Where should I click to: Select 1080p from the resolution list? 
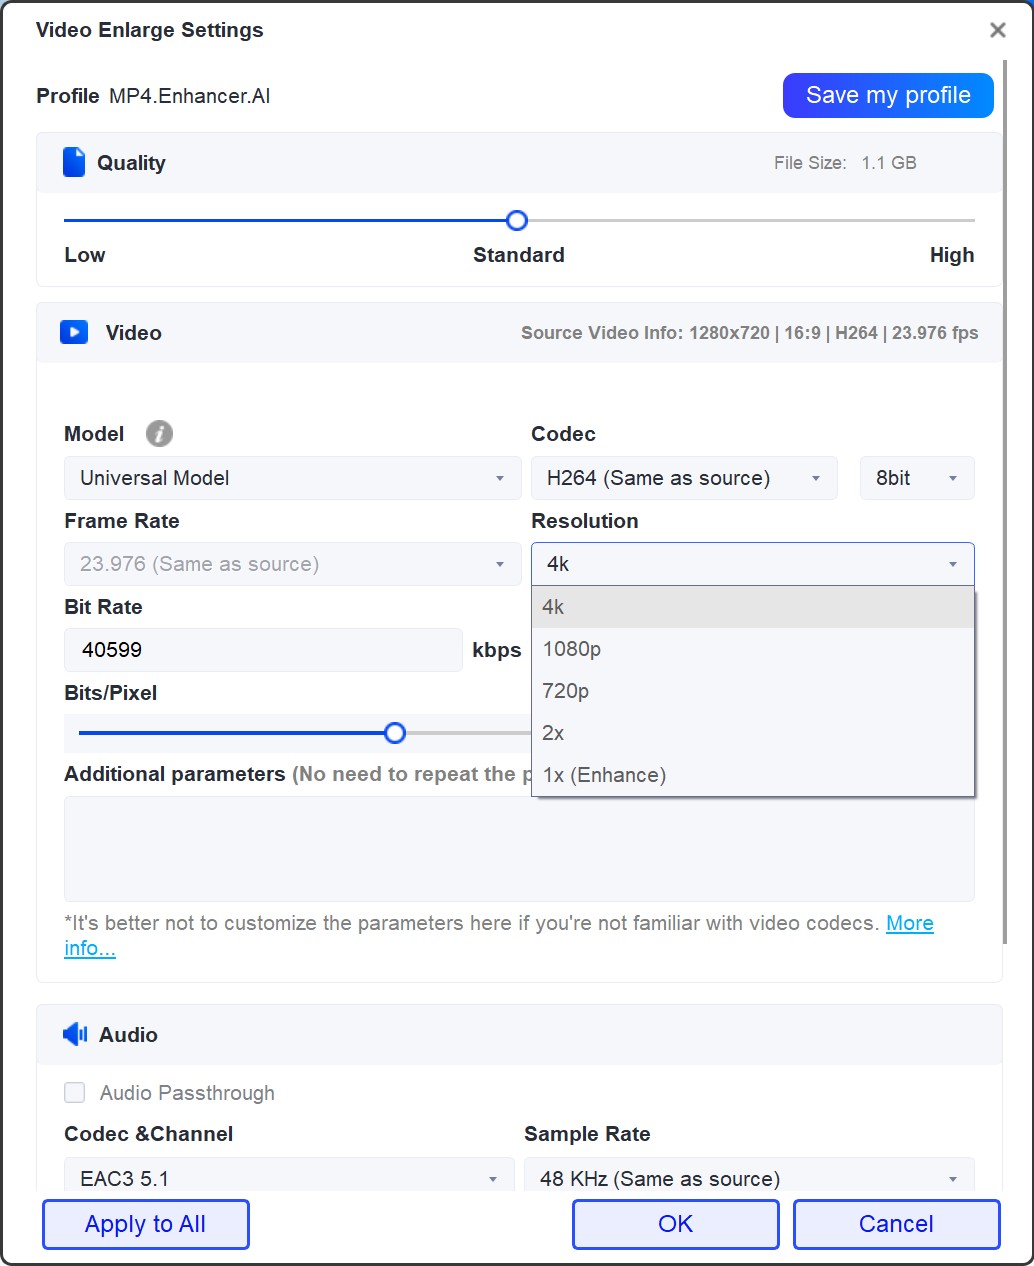[571, 648]
